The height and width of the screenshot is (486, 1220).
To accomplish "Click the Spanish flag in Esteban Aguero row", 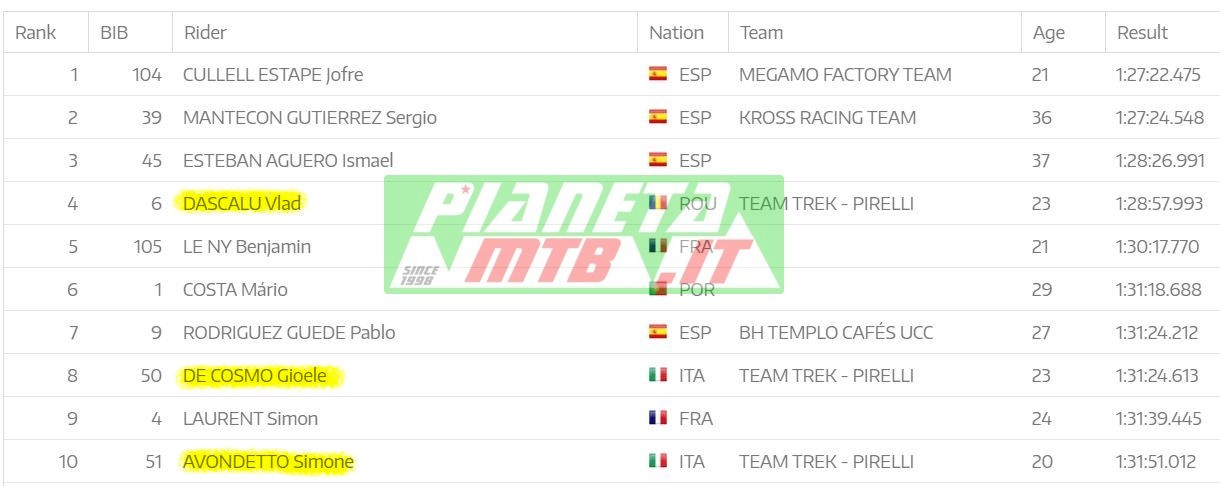I will (x=658, y=160).
